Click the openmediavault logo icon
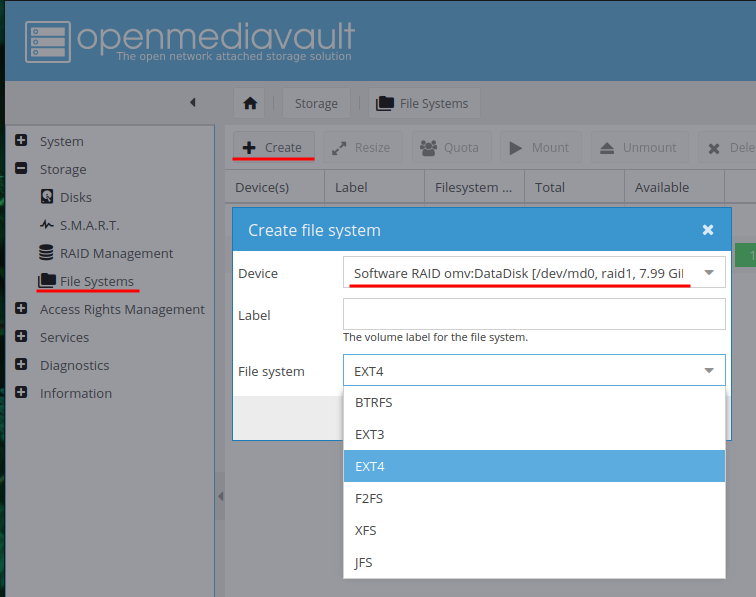 pyautogui.click(x=48, y=42)
